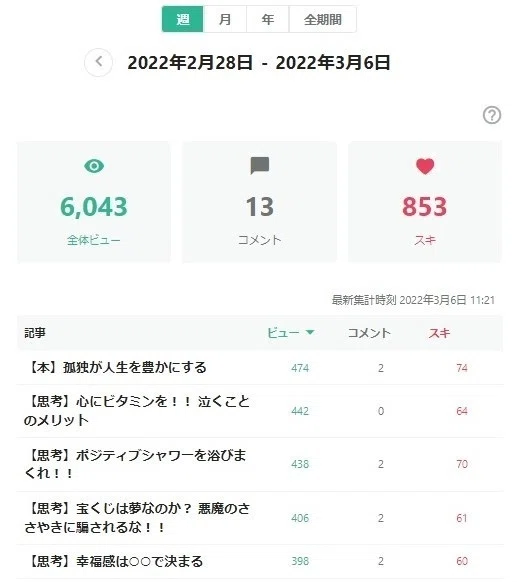Screen dimensions: 517x582
Task: Click the eye icon for total views
Action: pyautogui.click(x=94, y=166)
